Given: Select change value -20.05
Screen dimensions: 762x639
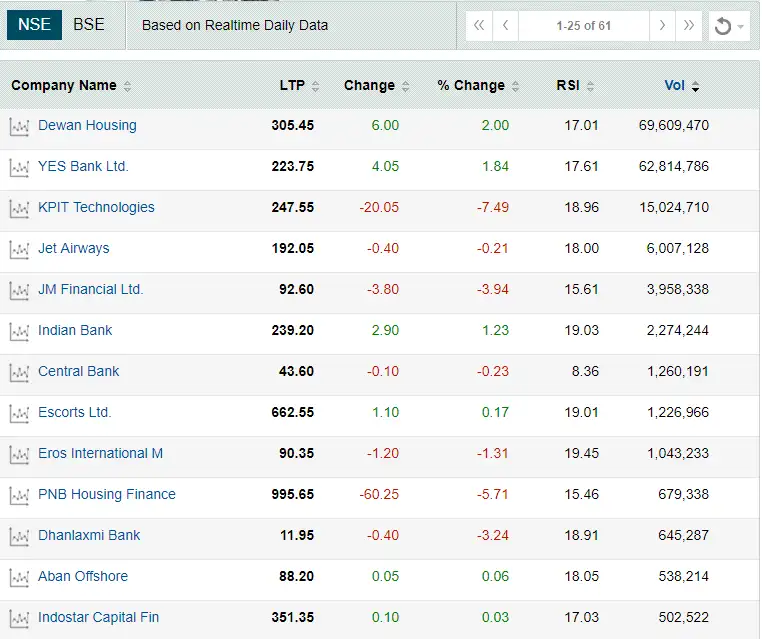Looking at the screenshot, I should [x=379, y=207].
